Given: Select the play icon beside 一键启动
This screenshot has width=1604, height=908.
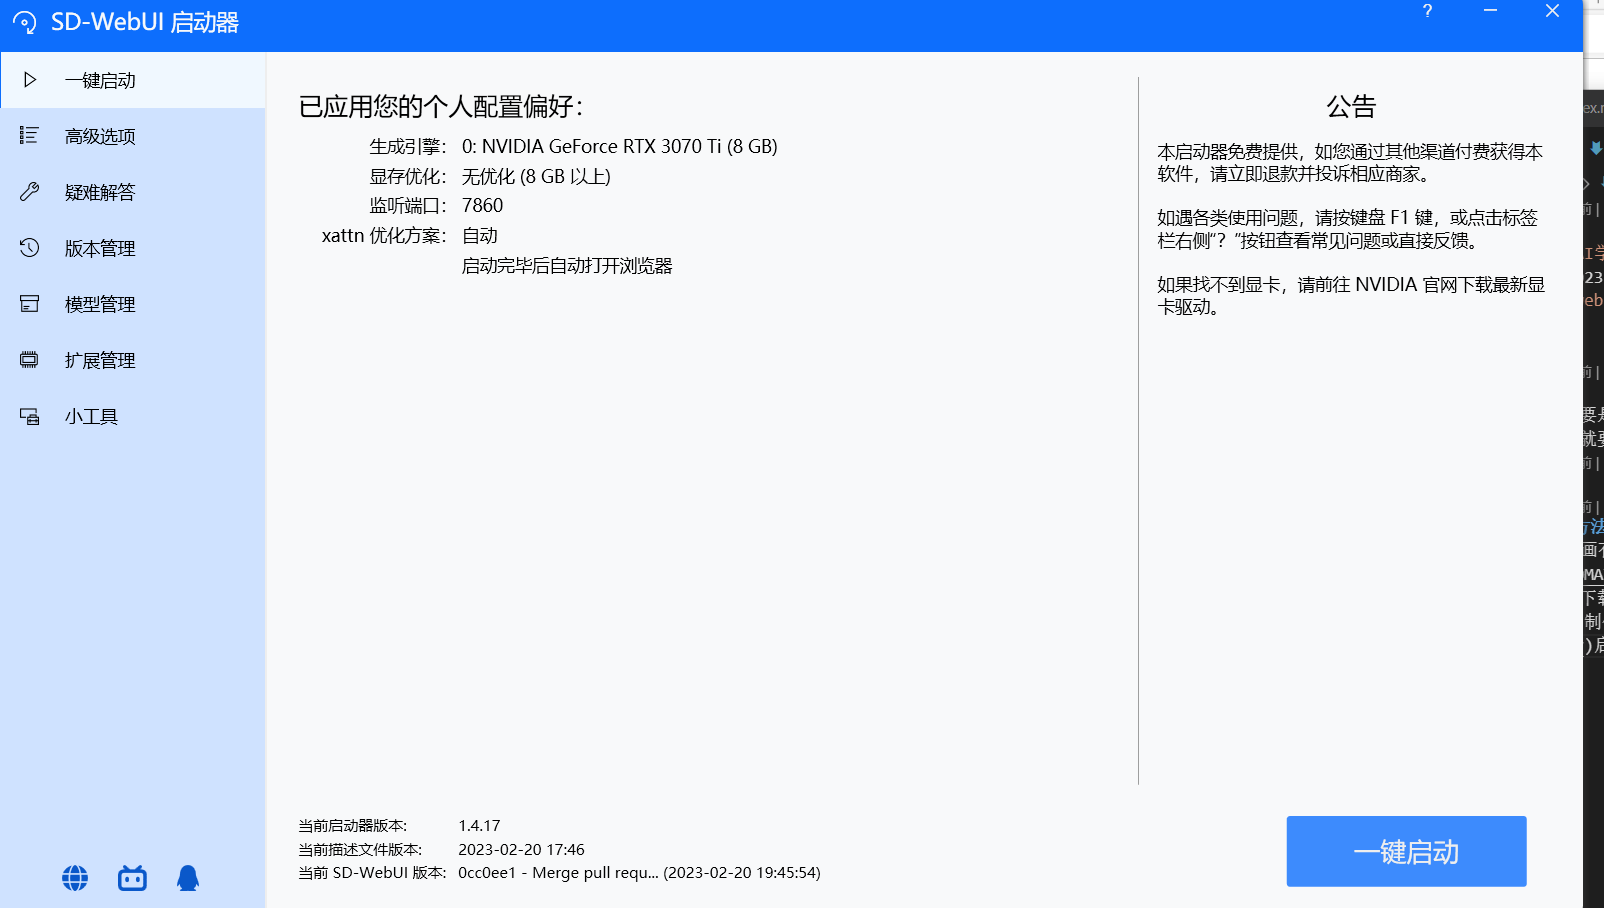Looking at the screenshot, I should pyautogui.click(x=29, y=80).
